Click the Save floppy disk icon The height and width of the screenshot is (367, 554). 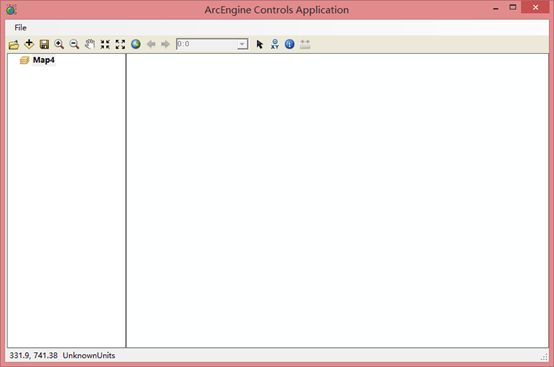click(x=44, y=44)
